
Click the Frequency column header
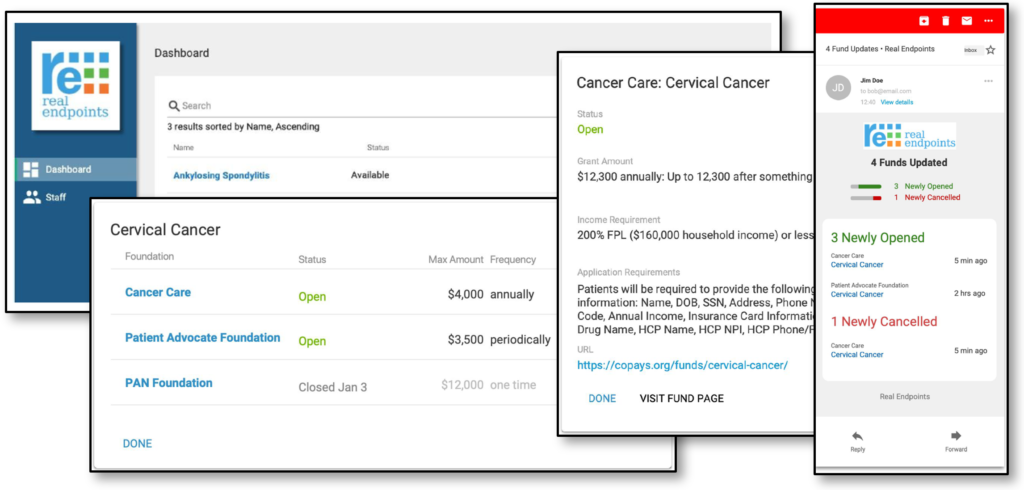[x=513, y=259]
